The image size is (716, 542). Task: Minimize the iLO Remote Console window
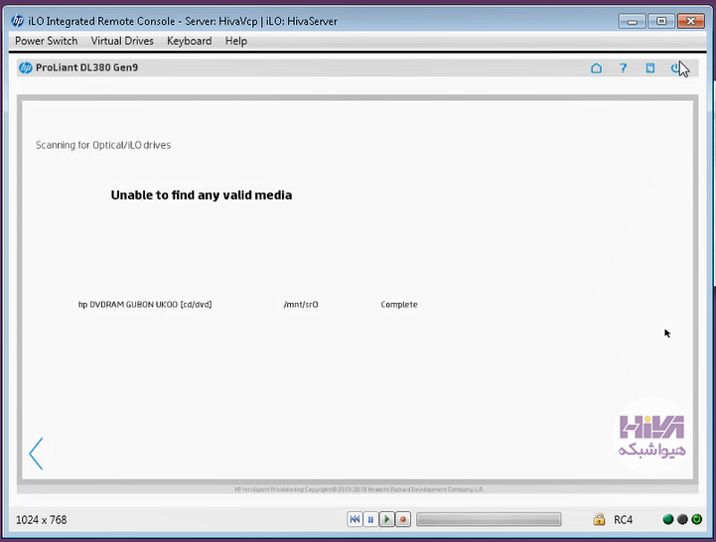pos(632,21)
